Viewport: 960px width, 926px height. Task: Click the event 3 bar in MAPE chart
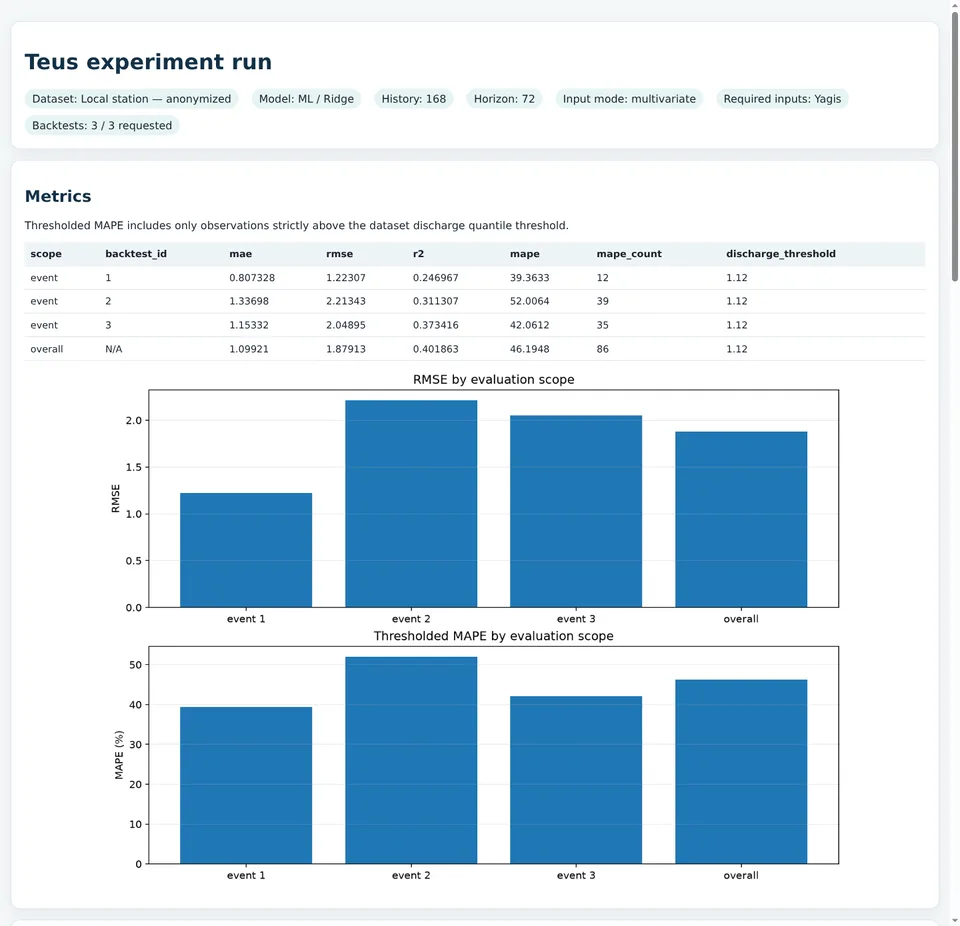576,780
